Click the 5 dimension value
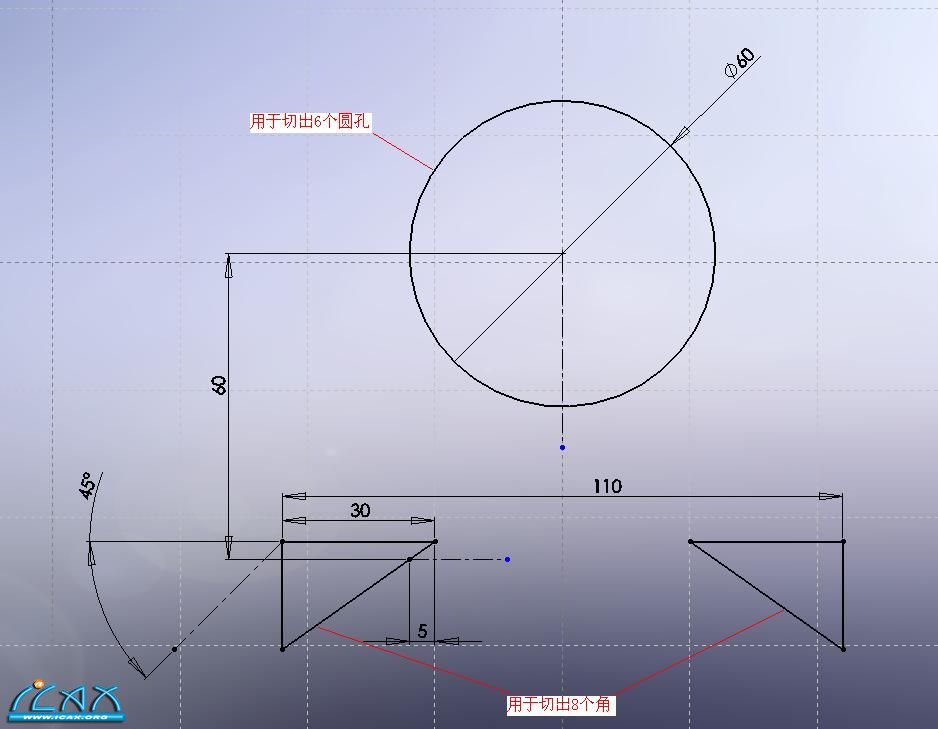 pos(422,631)
